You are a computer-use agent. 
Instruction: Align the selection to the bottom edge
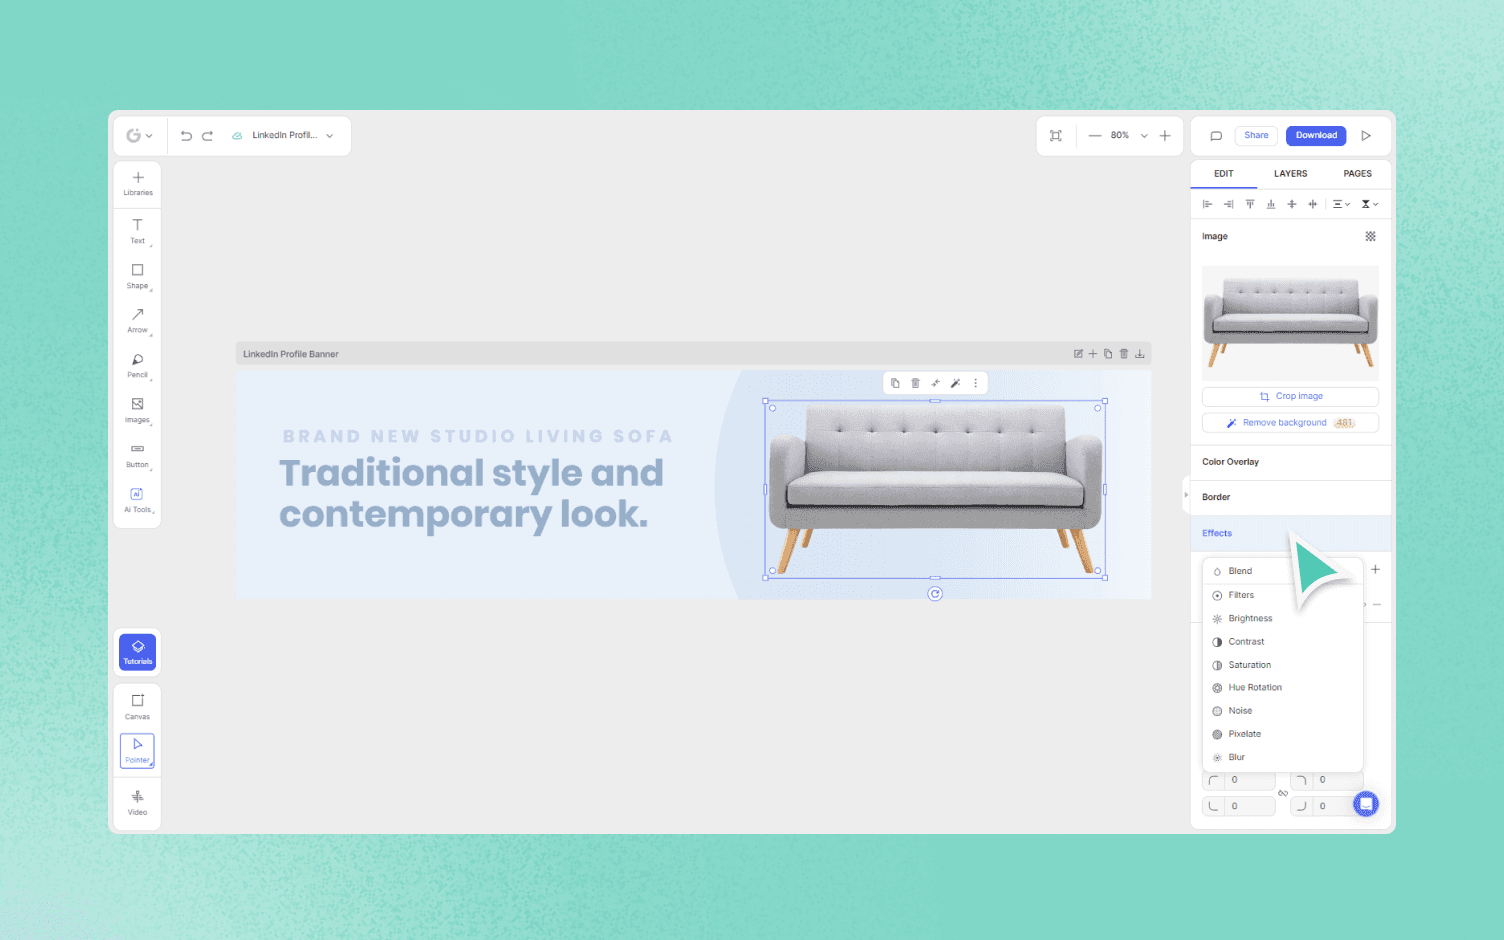pos(1271,204)
